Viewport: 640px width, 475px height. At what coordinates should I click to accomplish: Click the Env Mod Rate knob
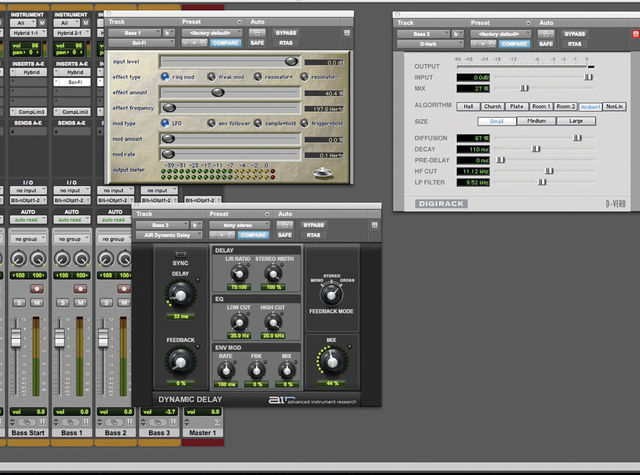click(226, 370)
